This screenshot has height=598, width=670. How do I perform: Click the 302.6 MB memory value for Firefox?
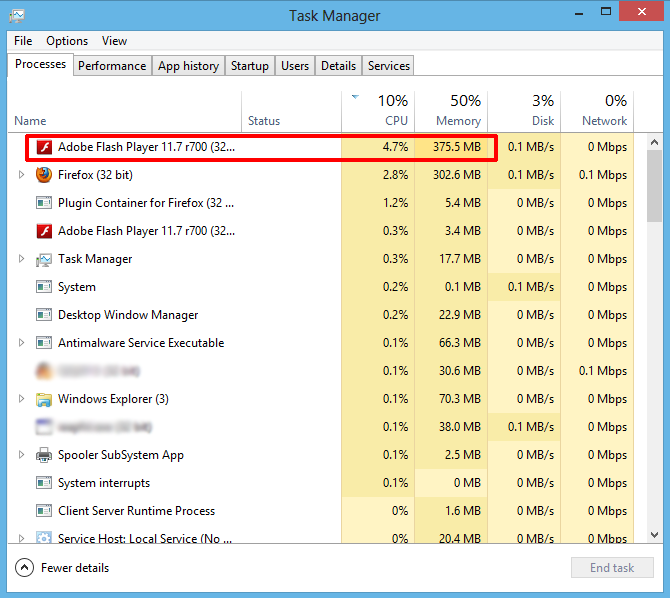point(457,175)
